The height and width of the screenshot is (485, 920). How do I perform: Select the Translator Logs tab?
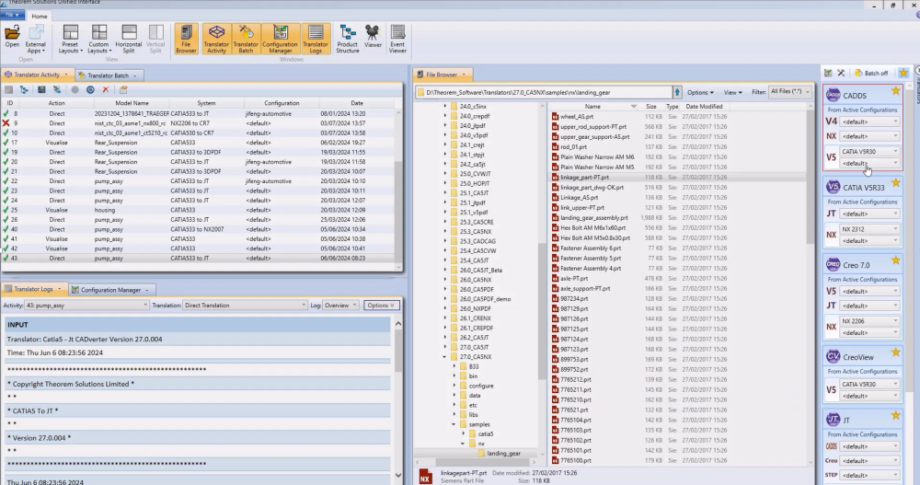tap(33, 289)
